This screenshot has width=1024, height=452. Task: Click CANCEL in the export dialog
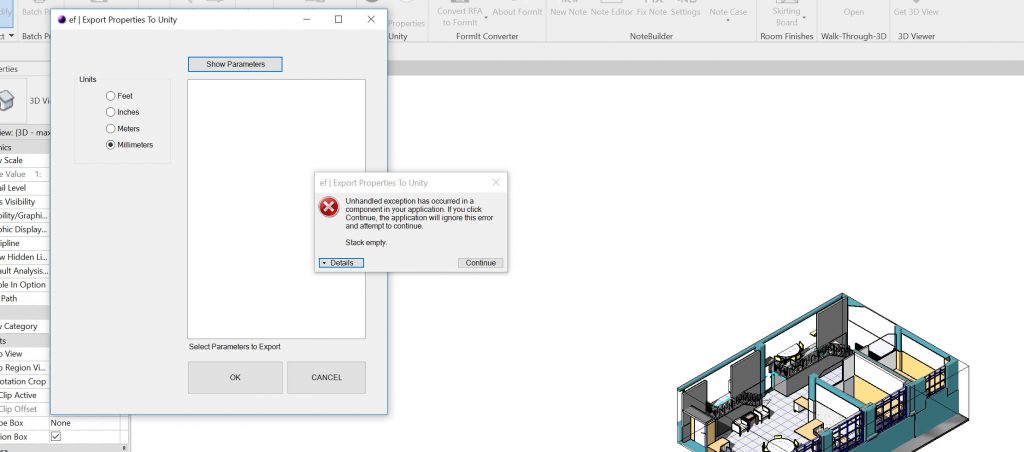(x=326, y=377)
